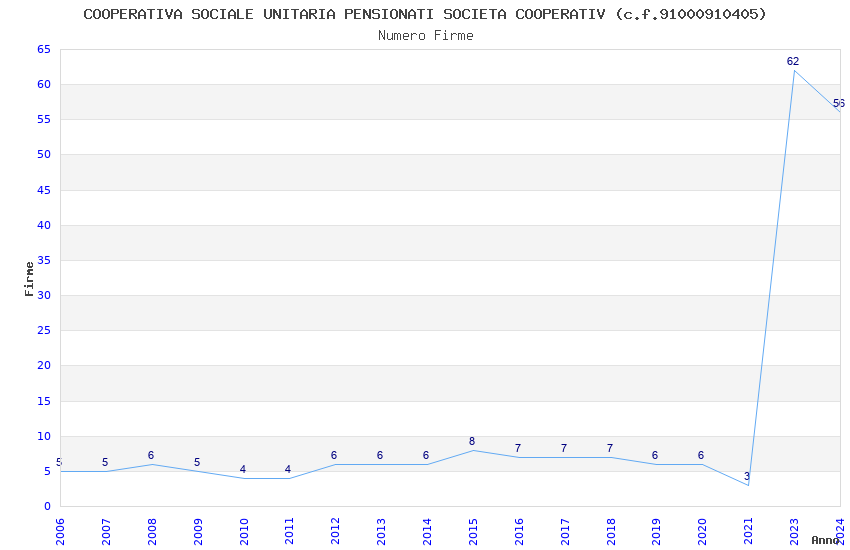
Task: Click the 50 tick on the y-axis
Action: click(43, 155)
